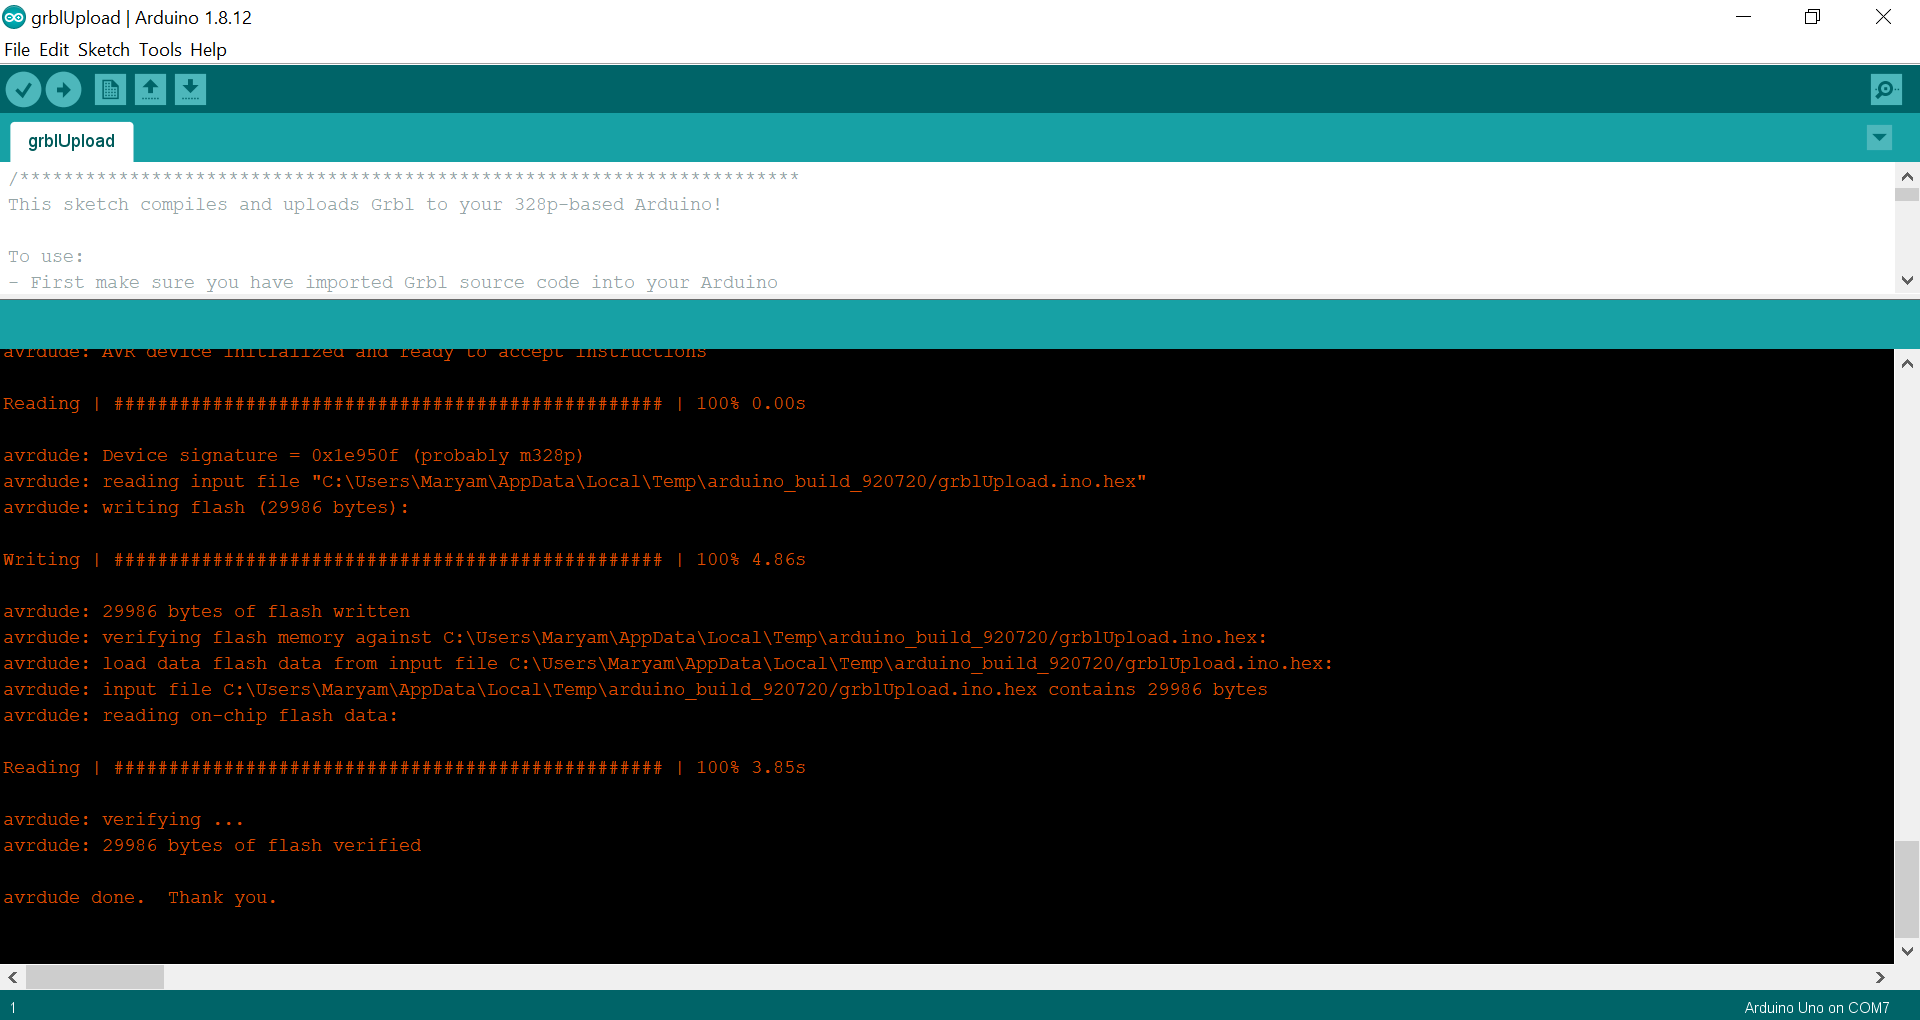
Task: Click 'input file ... contains 29986 bytes' line
Action: [635, 690]
